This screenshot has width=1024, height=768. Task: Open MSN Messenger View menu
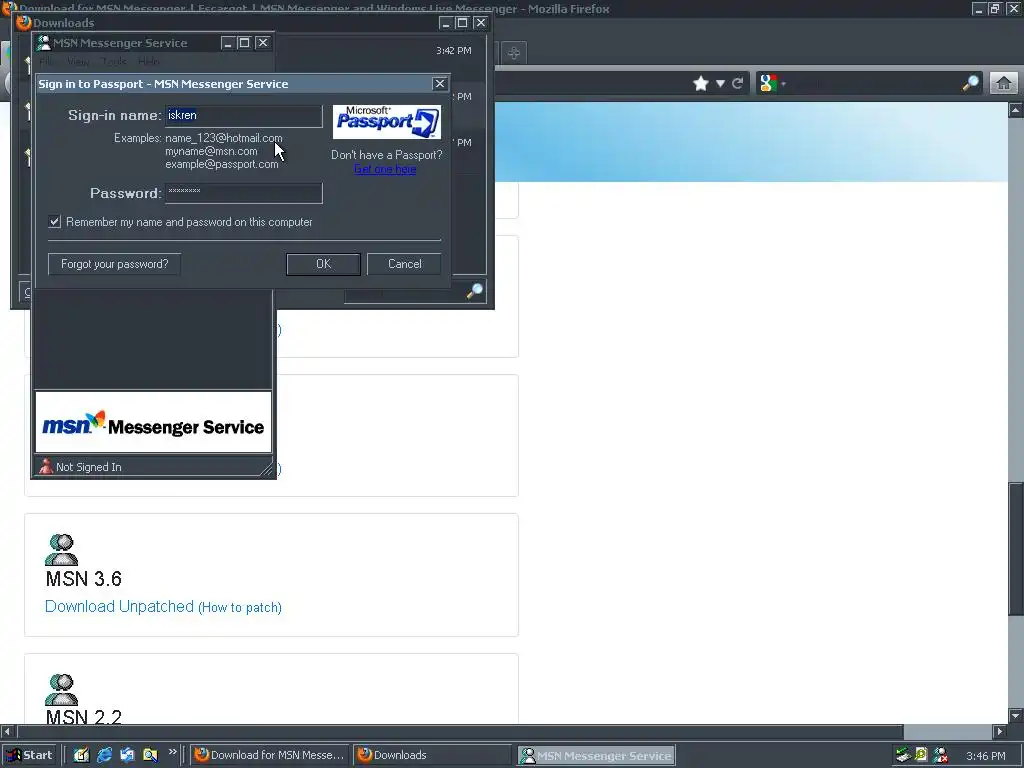(x=78, y=61)
